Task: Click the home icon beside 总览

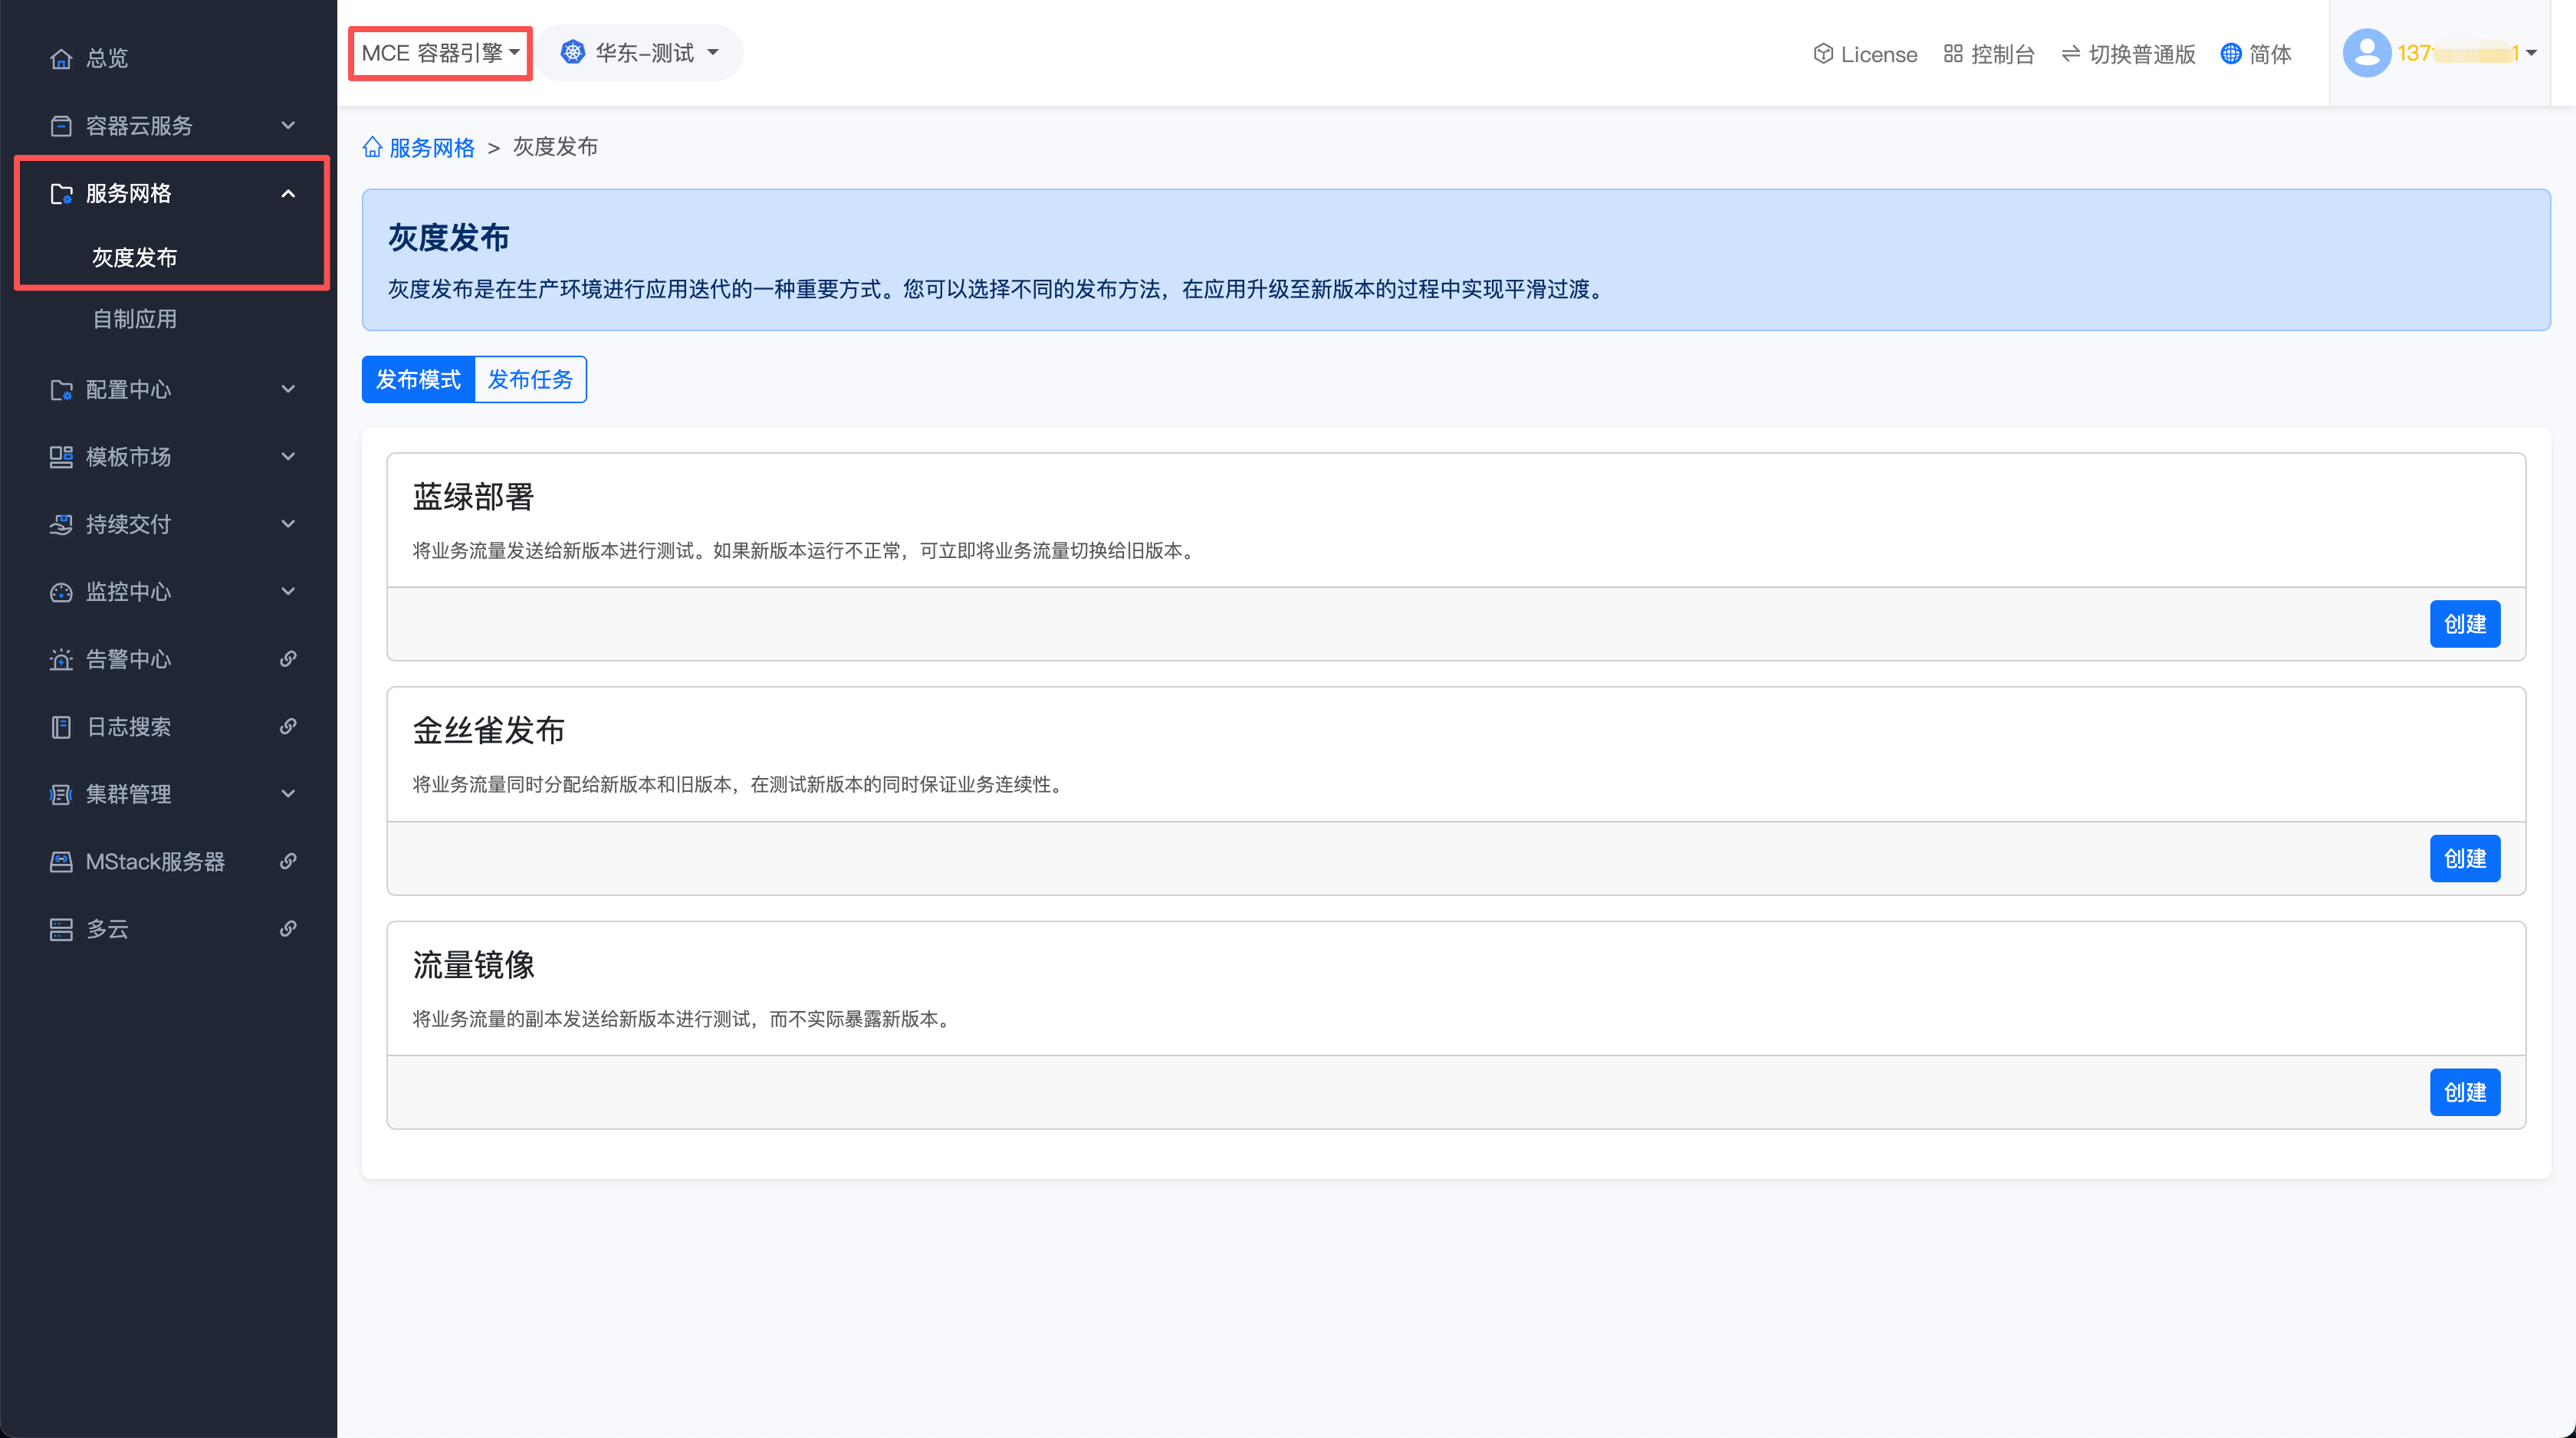Action: click(61, 59)
